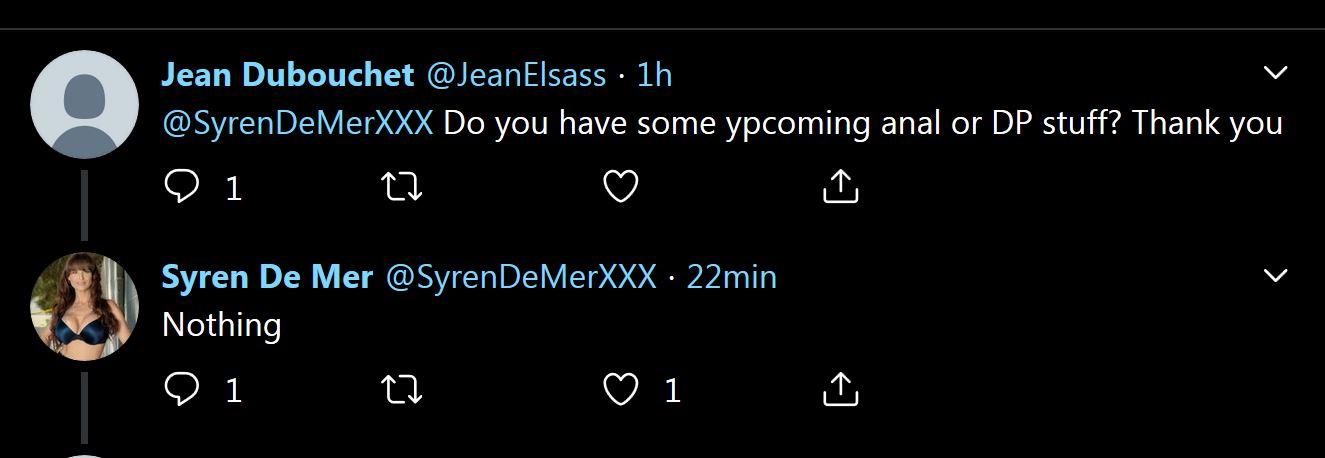This screenshot has width=1325, height=458.
Task: Expand the options chevron on Syren De Mer's tweet
Action: pyautogui.click(x=1275, y=275)
